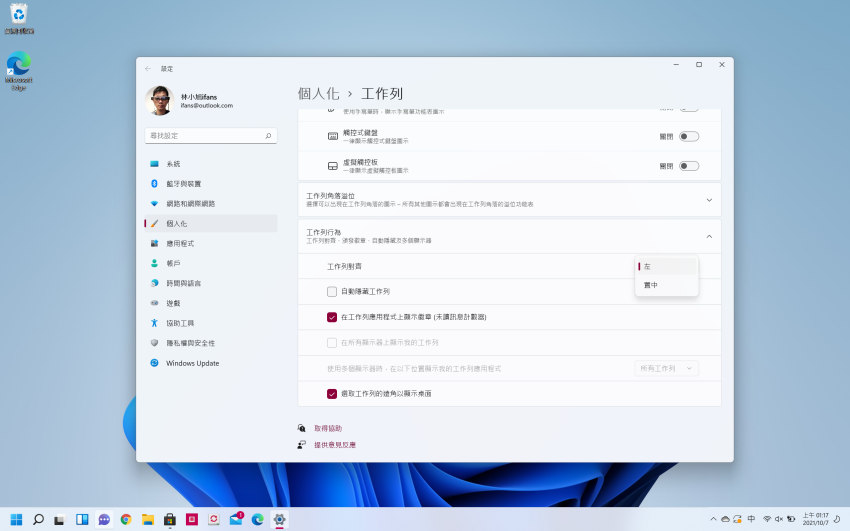Click 個人化 breadcrumb link
The image size is (850, 531).
click(318, 94)
